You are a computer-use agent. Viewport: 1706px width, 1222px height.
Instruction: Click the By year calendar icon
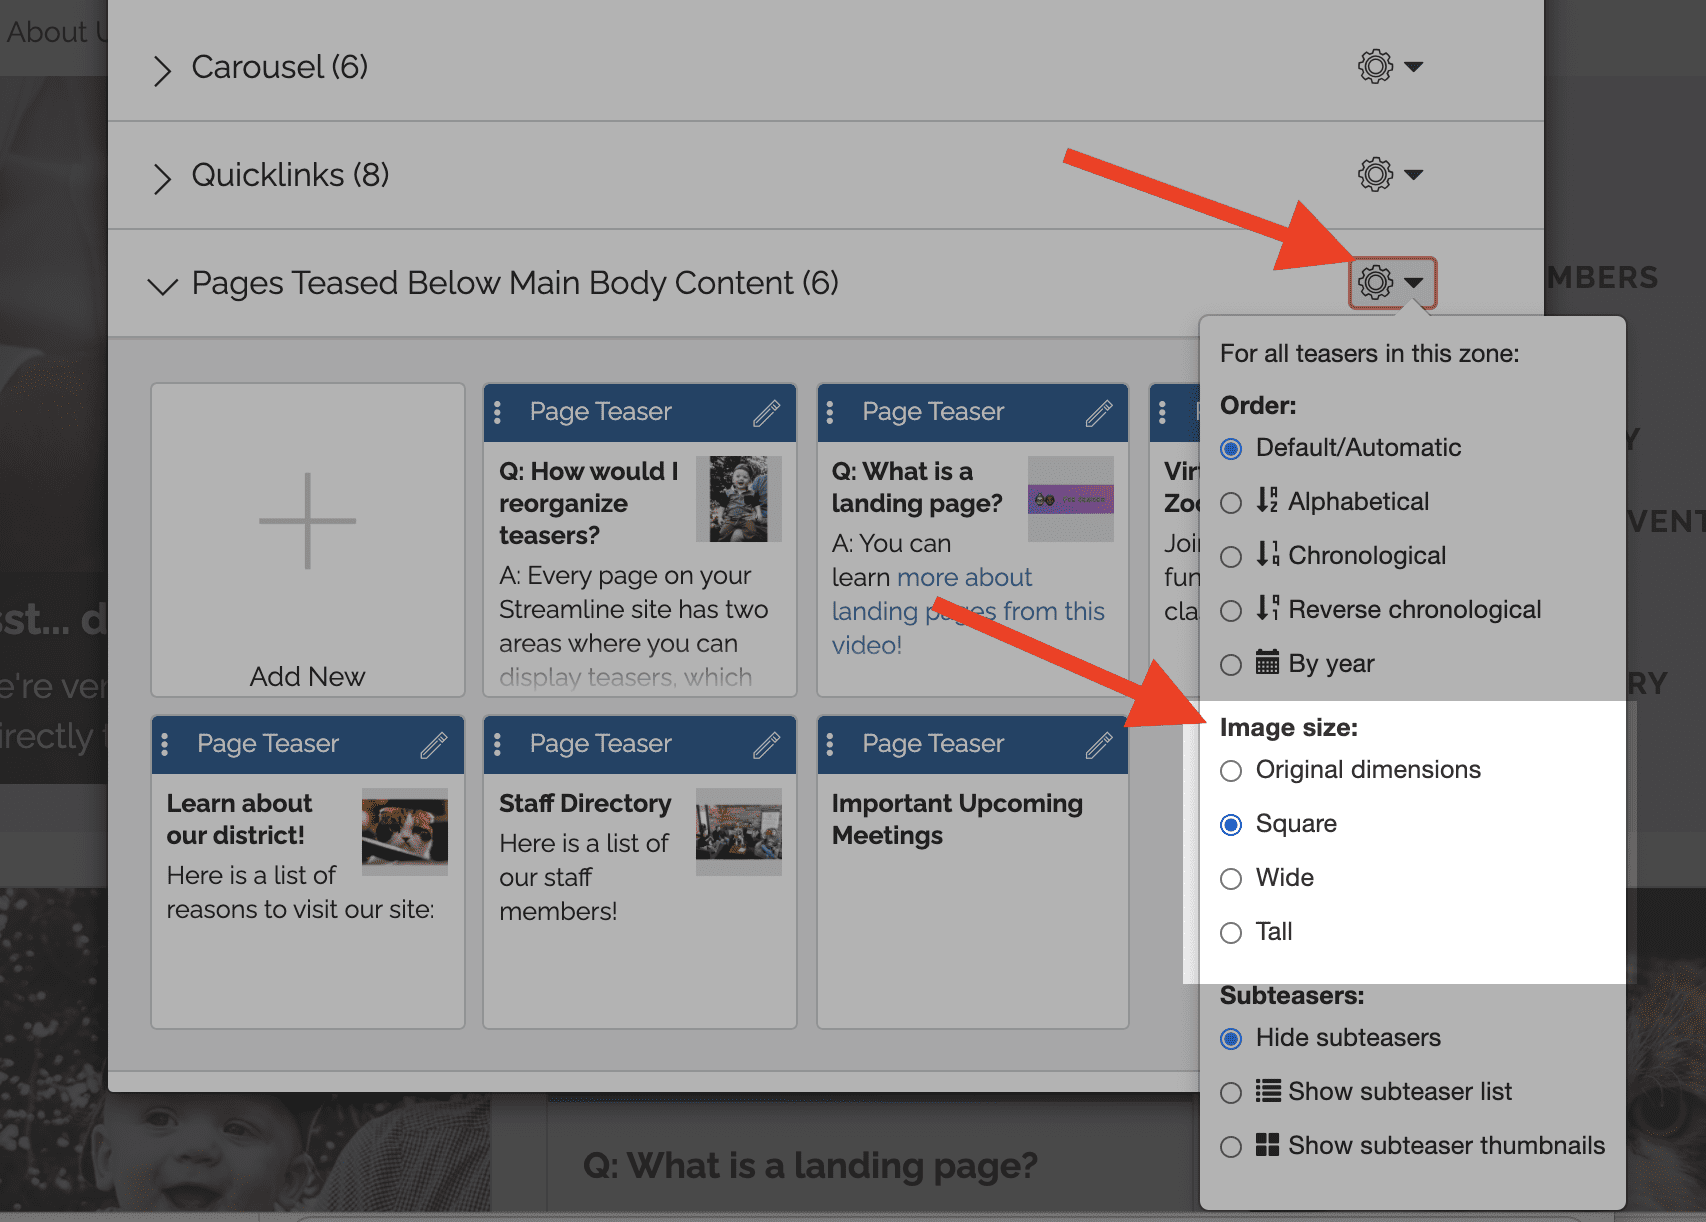(1267, 662)
